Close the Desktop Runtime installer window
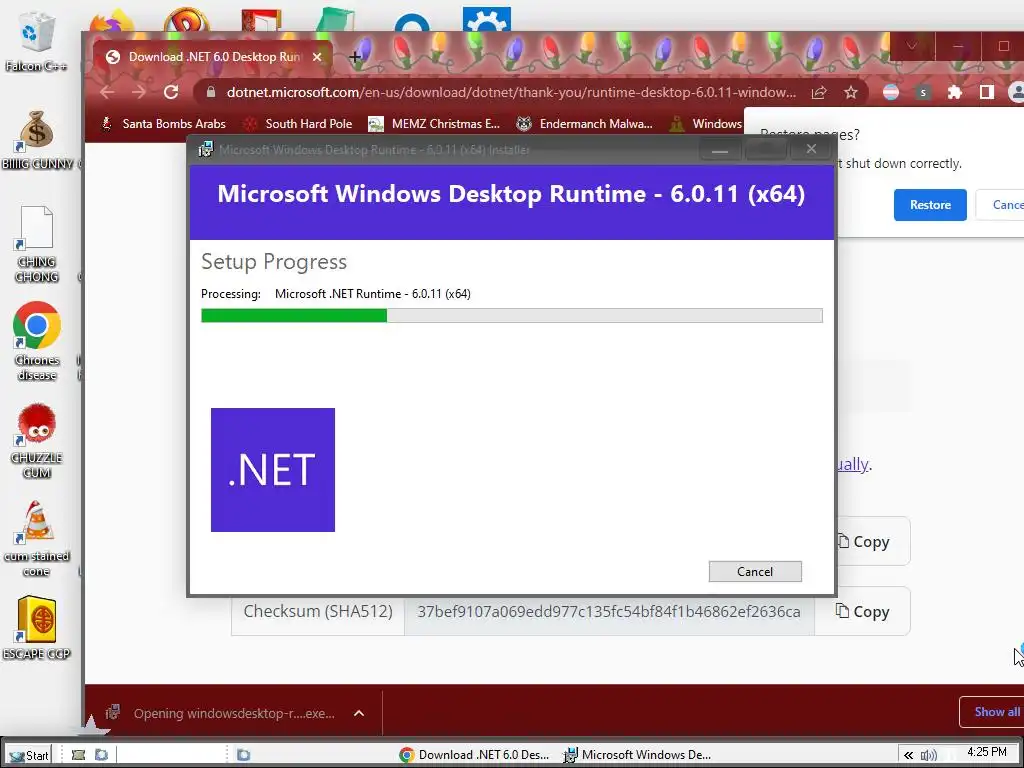The image size is (1024, 768). click(x=811, y=149)
